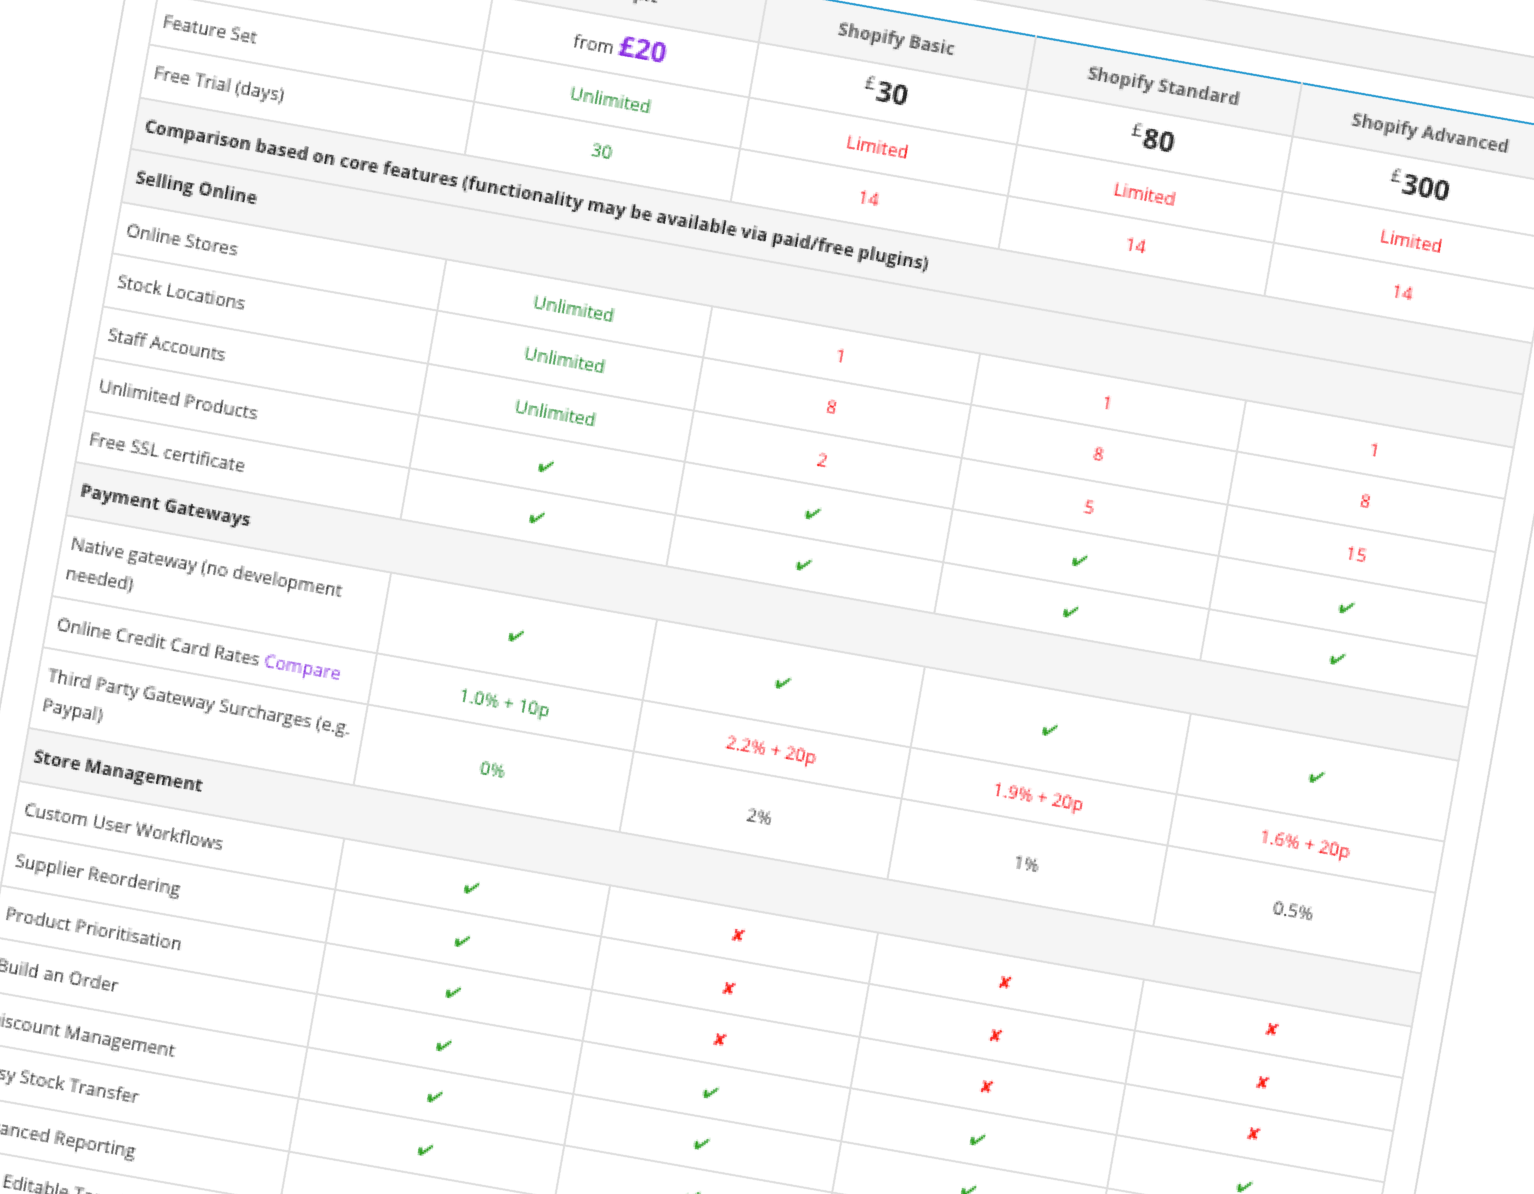Click the Unlimited Products checkmark under Shopify Basic
Image resolution: width=1534 pixels, height=1194 pixels.
[x=812, y=514]
